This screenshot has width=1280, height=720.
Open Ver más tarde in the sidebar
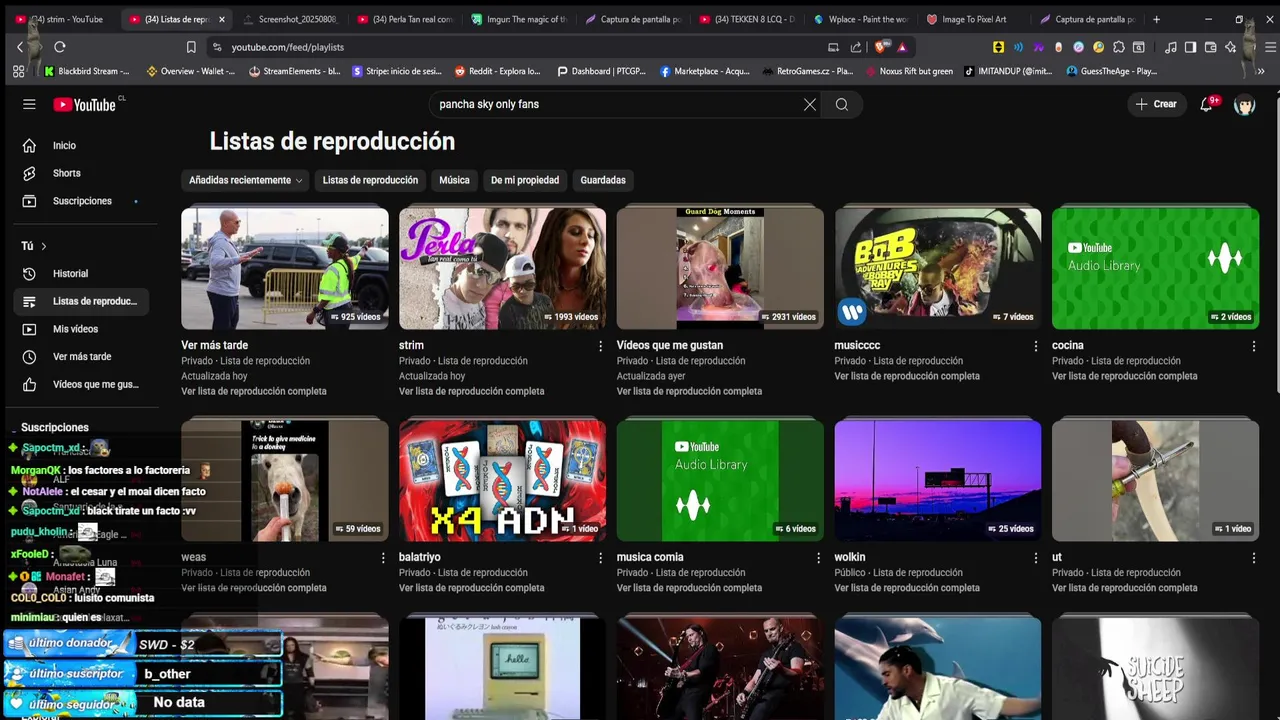coord(80,356)
